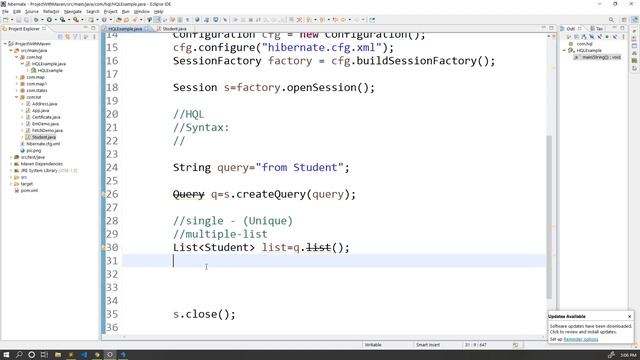The image size is (640, 360).
Task: Click the Writable status bar field
Action: click(x=373, y=345)
